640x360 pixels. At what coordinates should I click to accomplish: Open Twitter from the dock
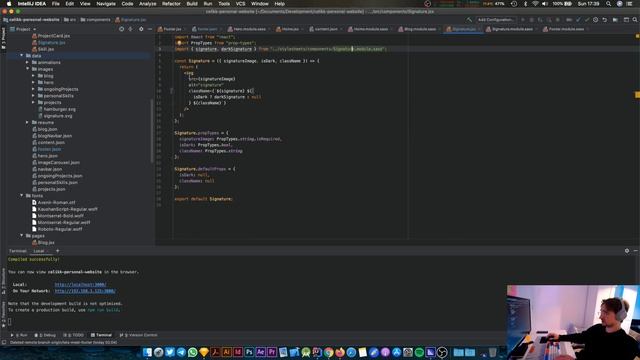pyautogui.click(x=170, y=352)
